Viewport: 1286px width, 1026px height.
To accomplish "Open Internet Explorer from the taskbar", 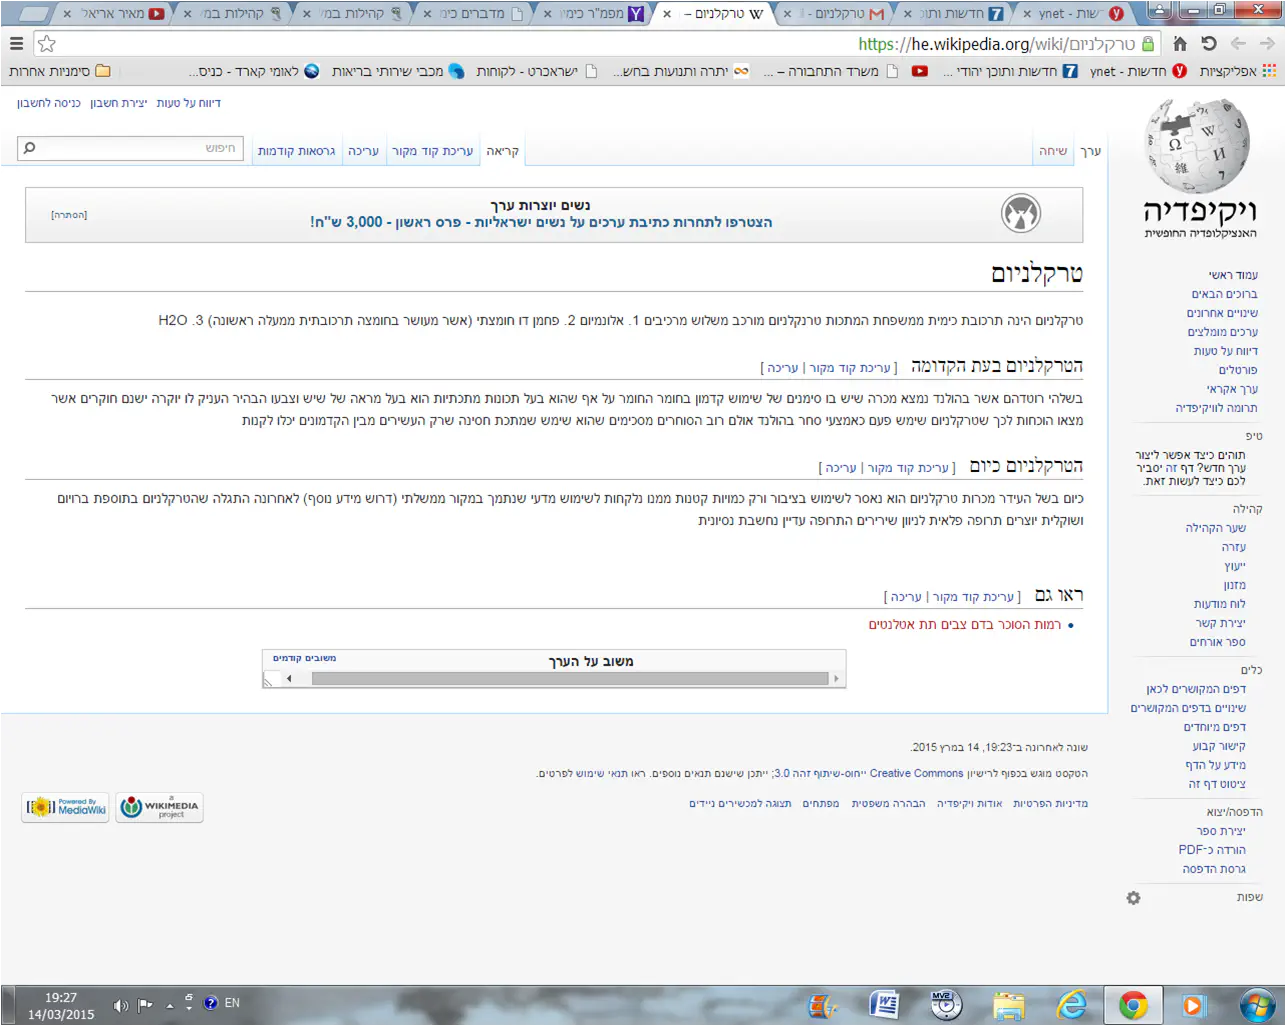I will pos(1071,1004).
